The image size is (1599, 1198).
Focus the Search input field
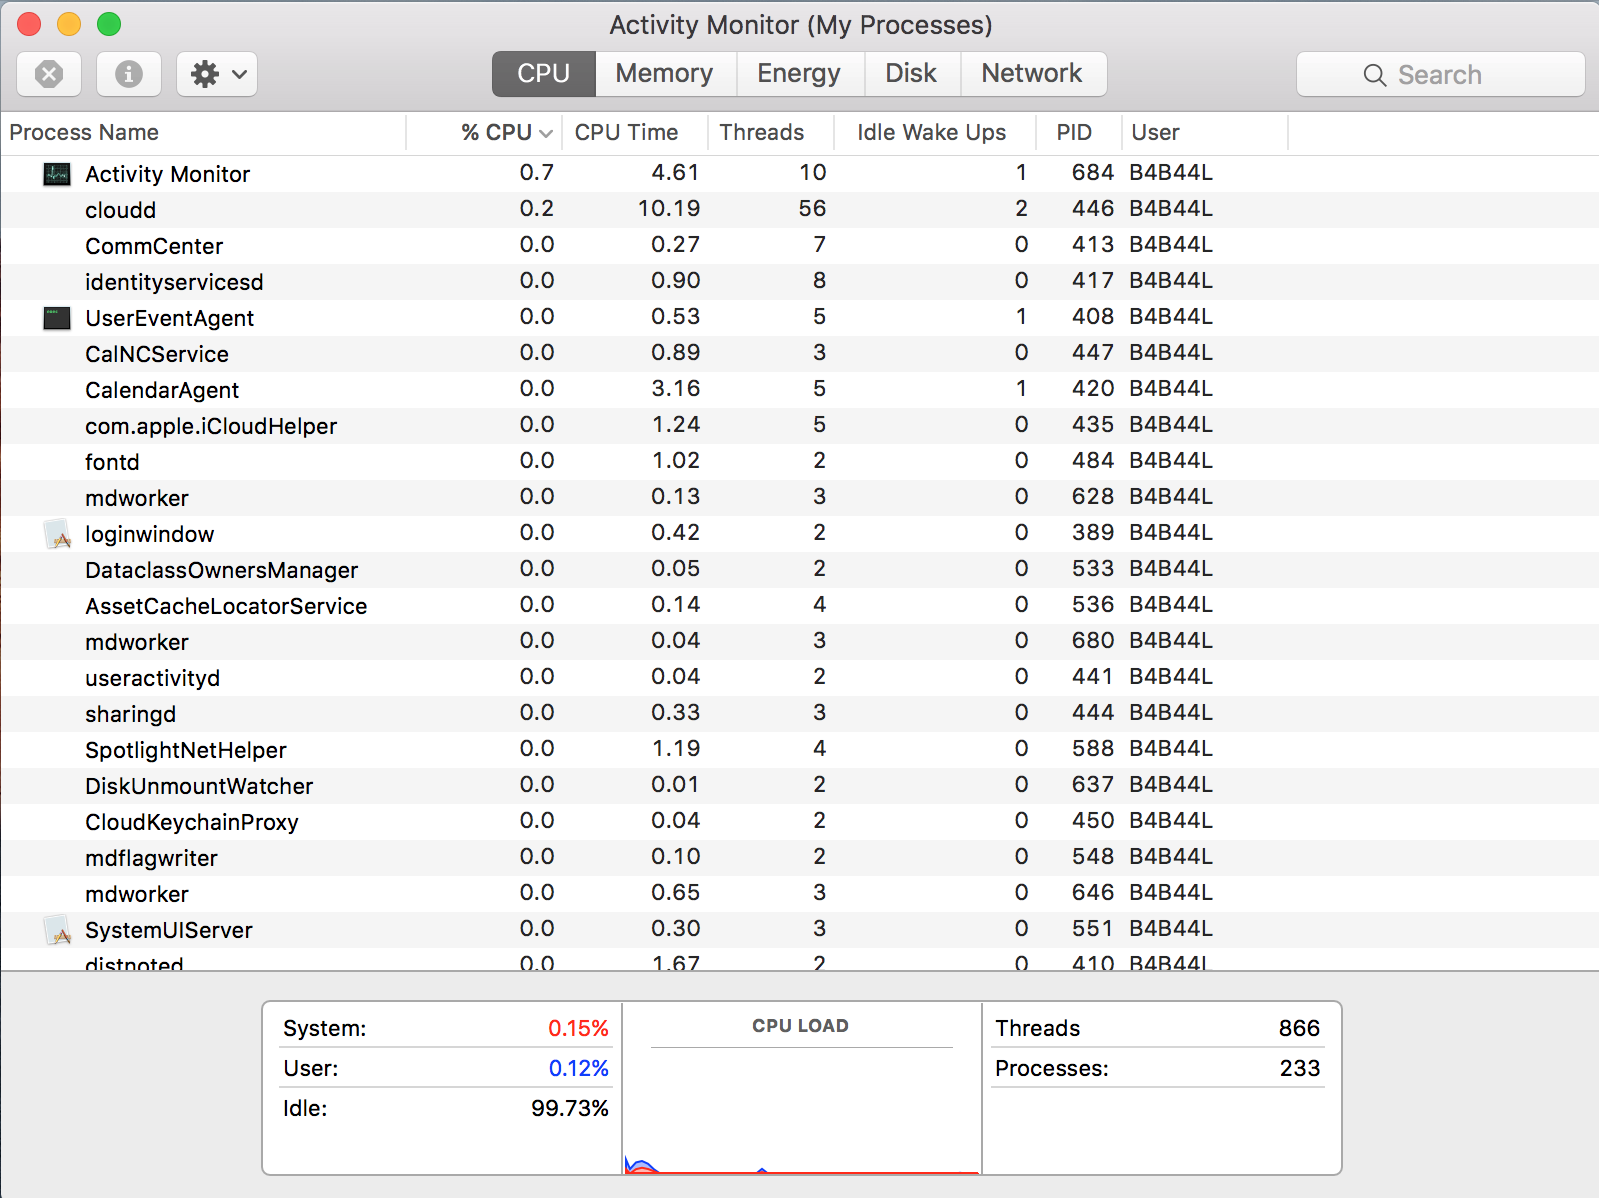click(x=1441, y=74)
